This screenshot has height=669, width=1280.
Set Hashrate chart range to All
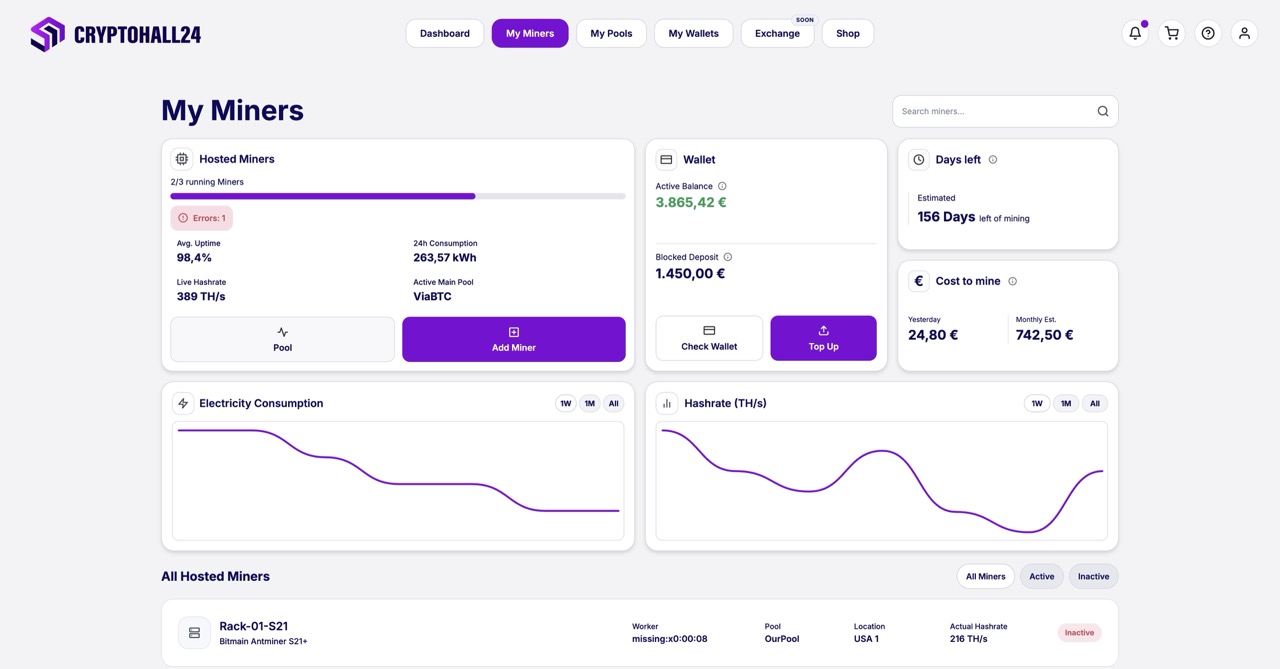pos(1094,403)
